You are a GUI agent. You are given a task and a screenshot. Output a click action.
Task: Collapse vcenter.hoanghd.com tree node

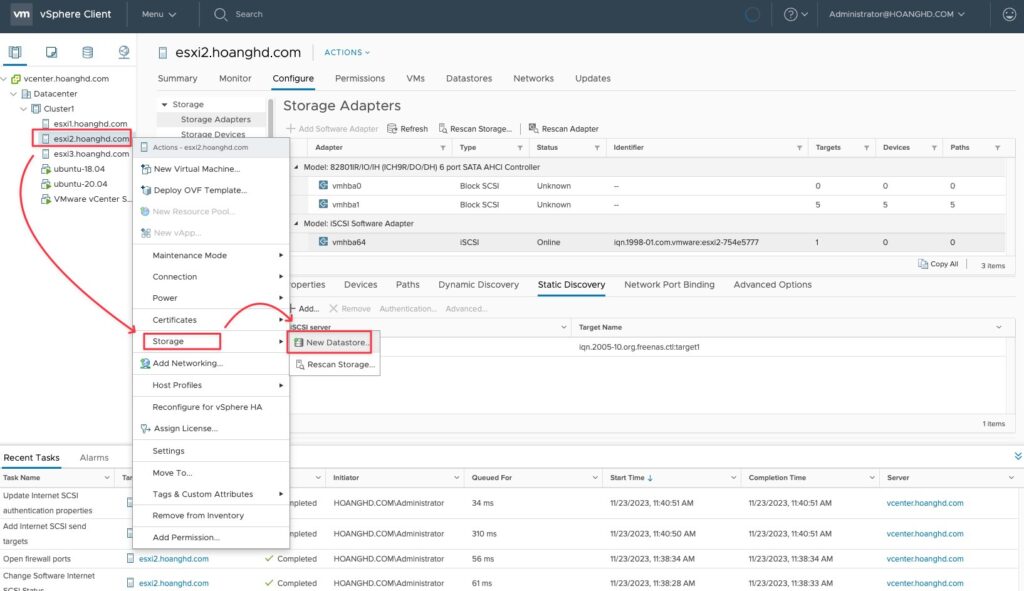click(4, 78)
